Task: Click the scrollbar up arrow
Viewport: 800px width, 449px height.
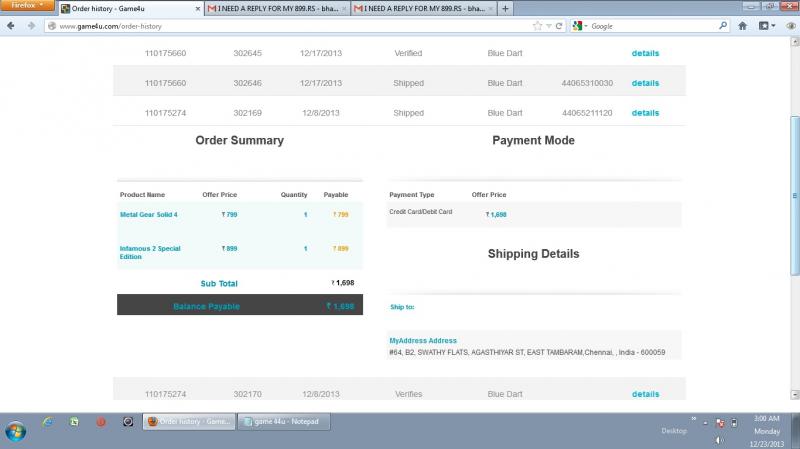Action: coord(795,42)
